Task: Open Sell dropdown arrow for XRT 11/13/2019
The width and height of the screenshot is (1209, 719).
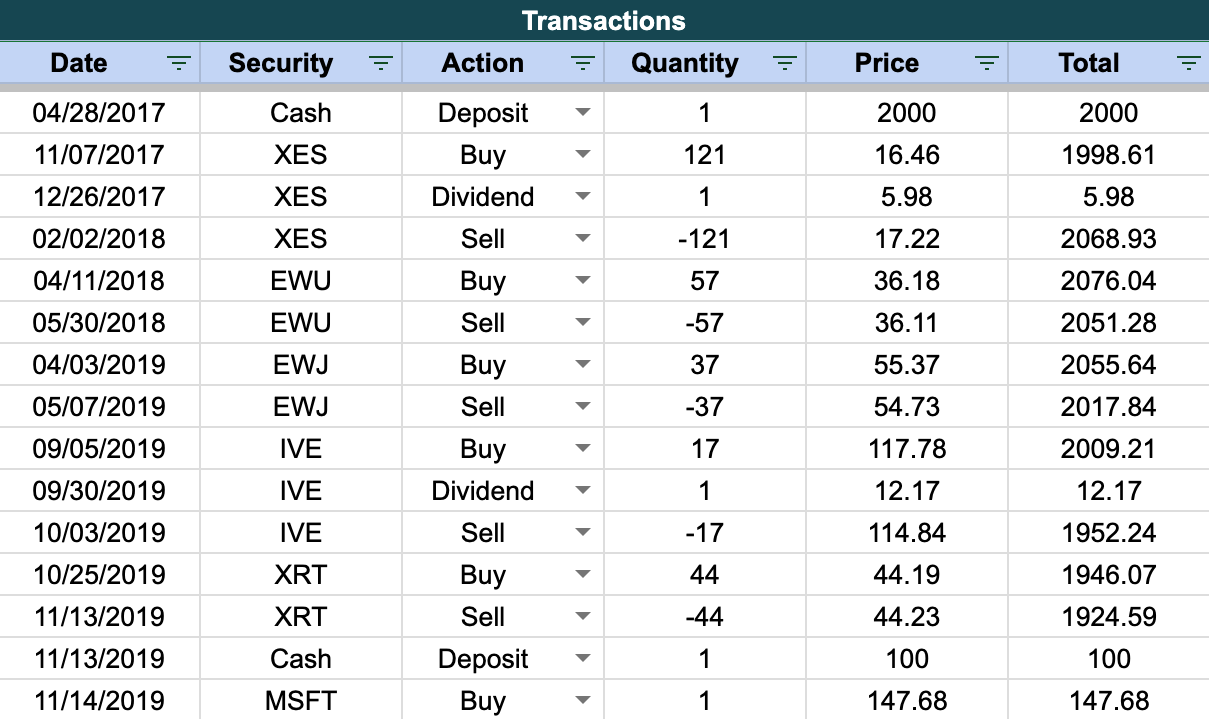Action: pyautogui.click(x=583, y=617)
